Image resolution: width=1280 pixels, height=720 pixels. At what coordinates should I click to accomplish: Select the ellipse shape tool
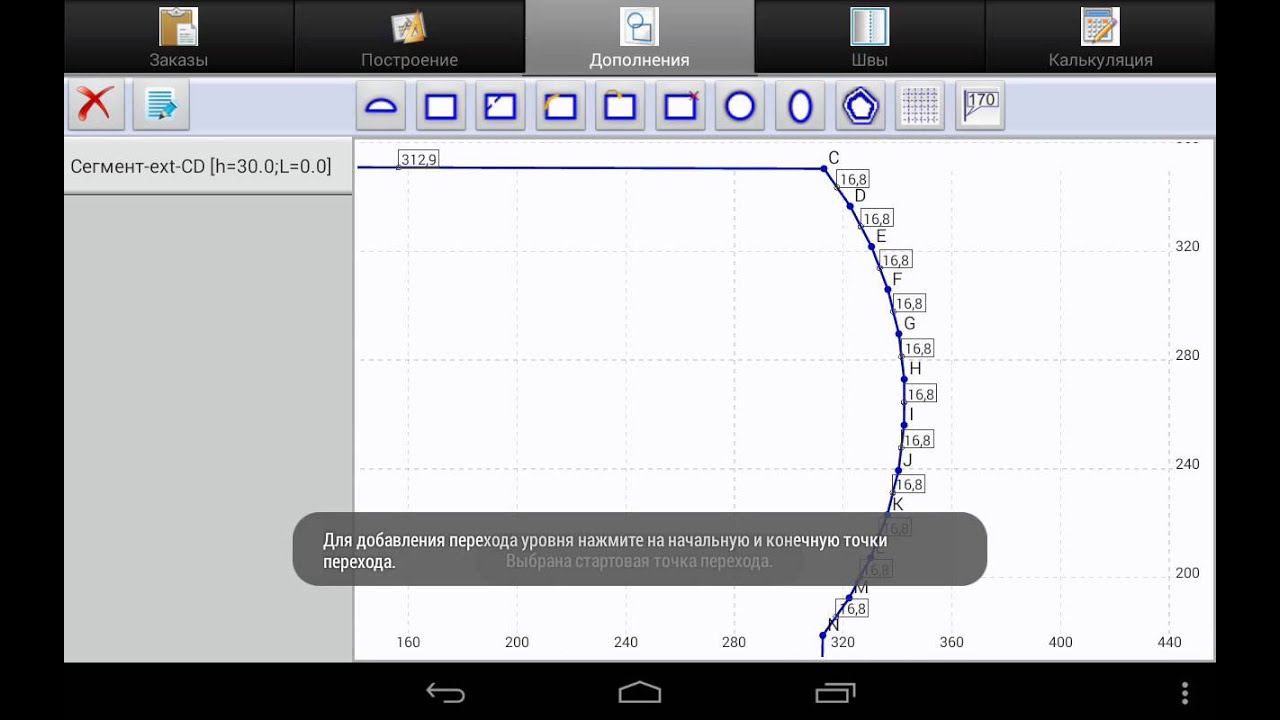[x=800, y=106]
